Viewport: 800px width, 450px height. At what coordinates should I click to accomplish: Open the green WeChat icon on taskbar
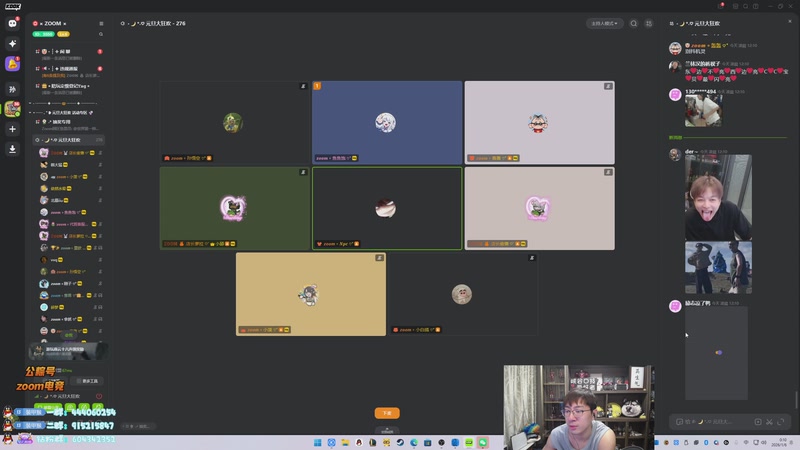pyautogui.click(x=483, y=442)
